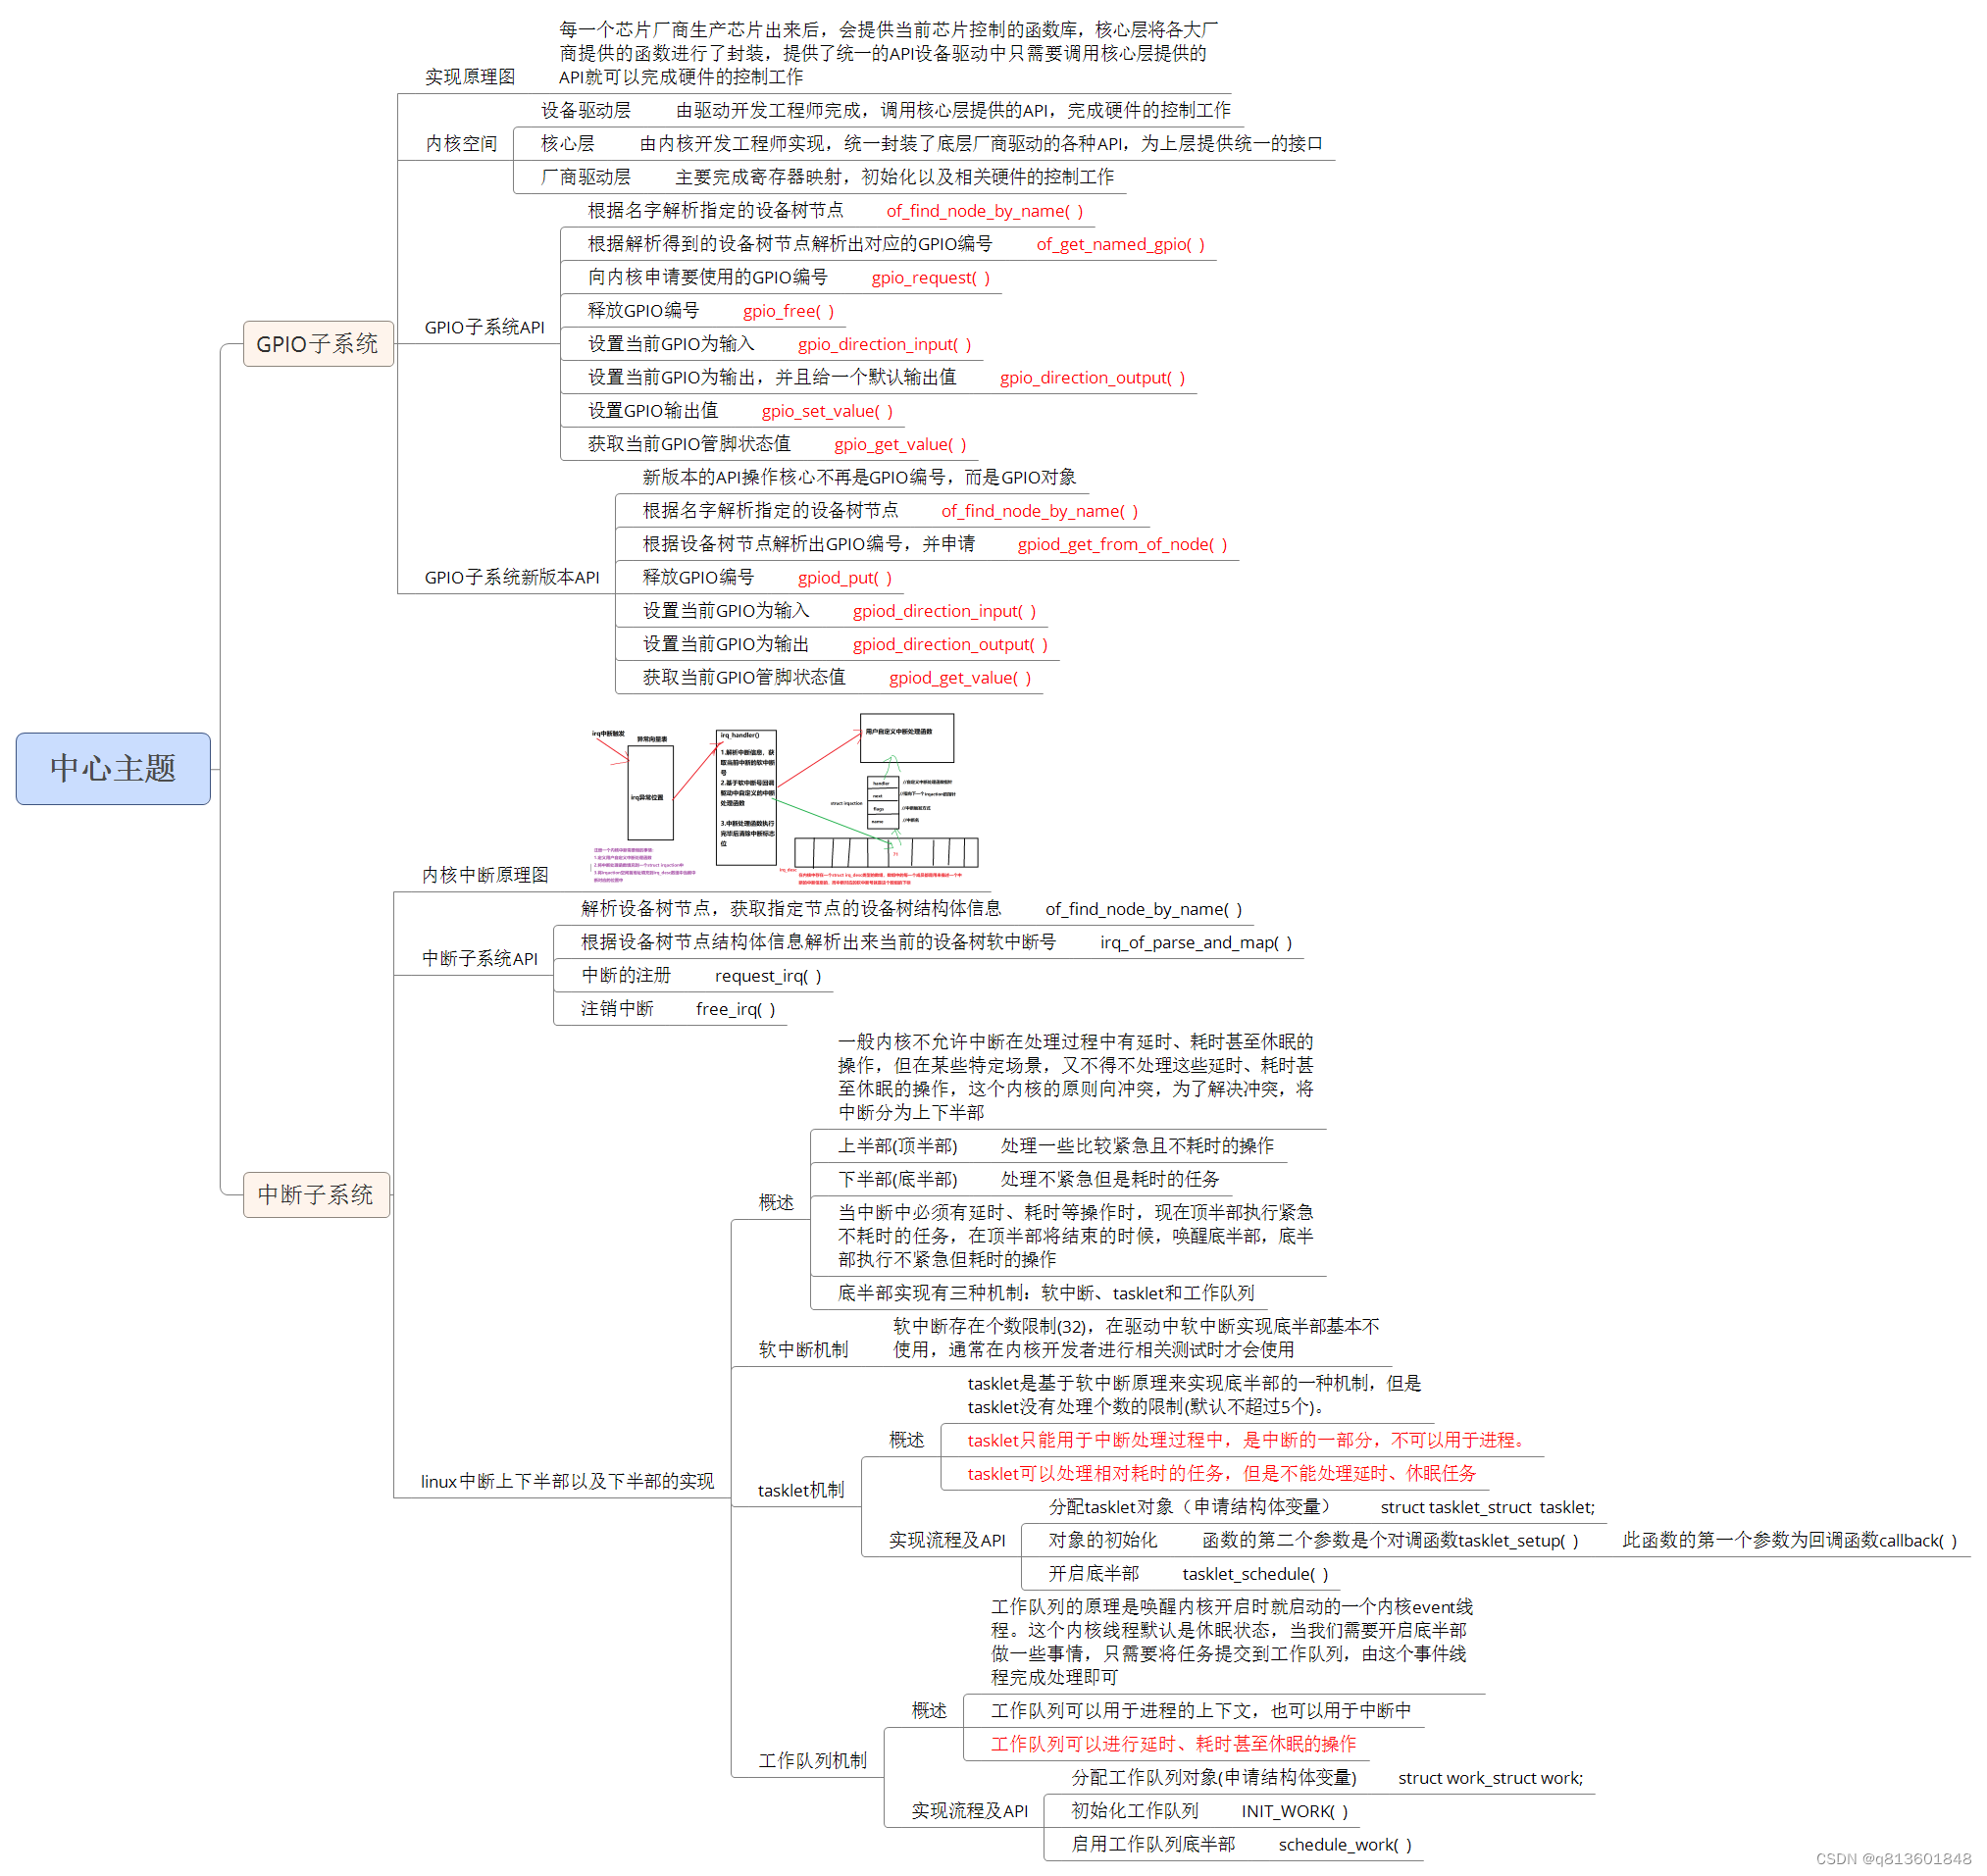Click gpiod_direction_input( ) label
The height and width of the screenshot is (1876, 1987).
pyautogui.click(x=944, y=611)
